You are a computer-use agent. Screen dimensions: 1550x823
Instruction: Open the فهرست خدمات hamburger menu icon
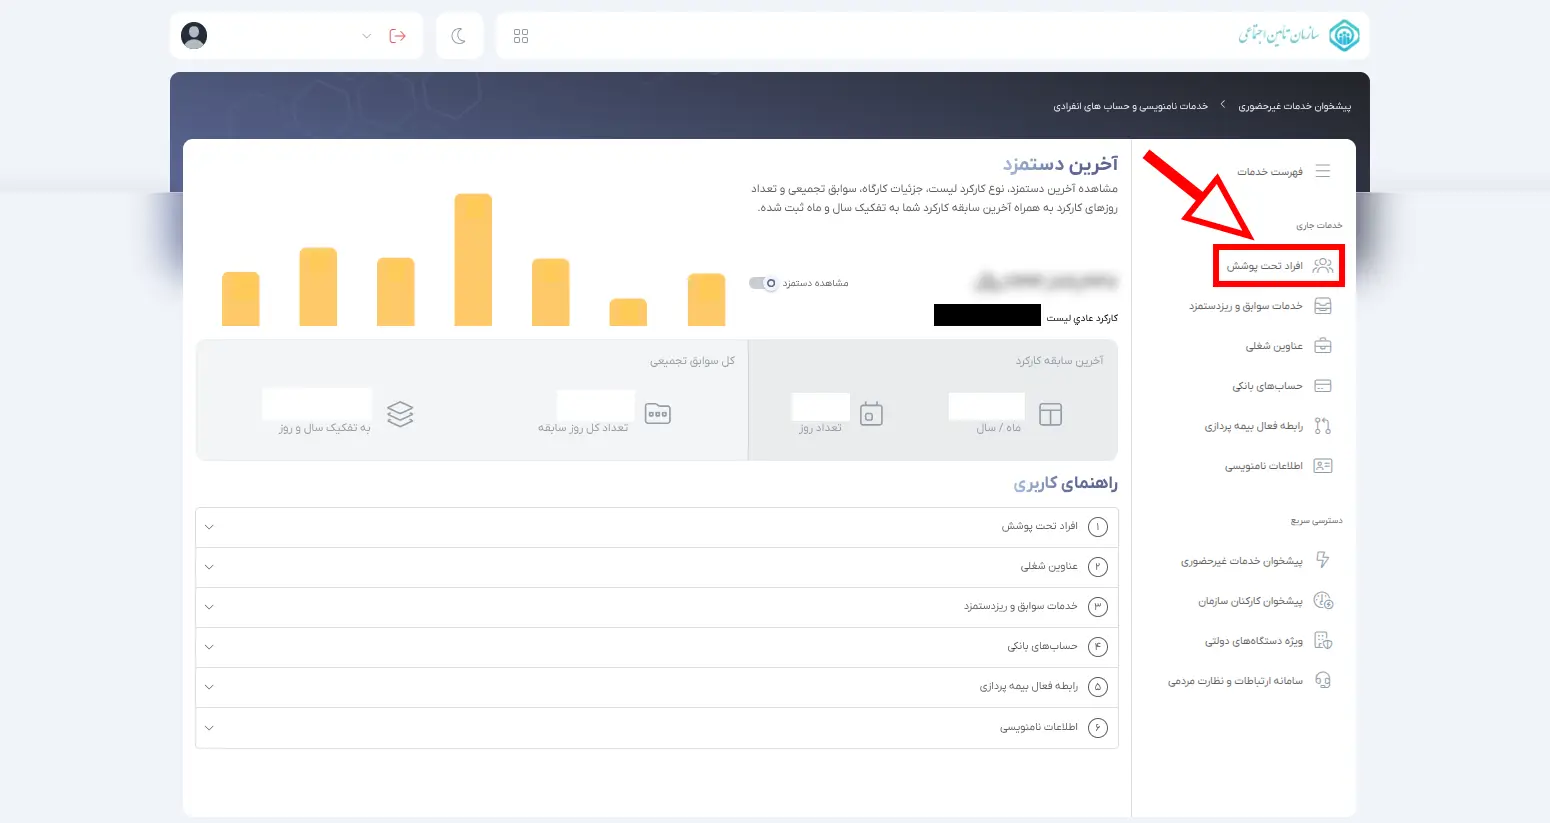point(1323,171)
